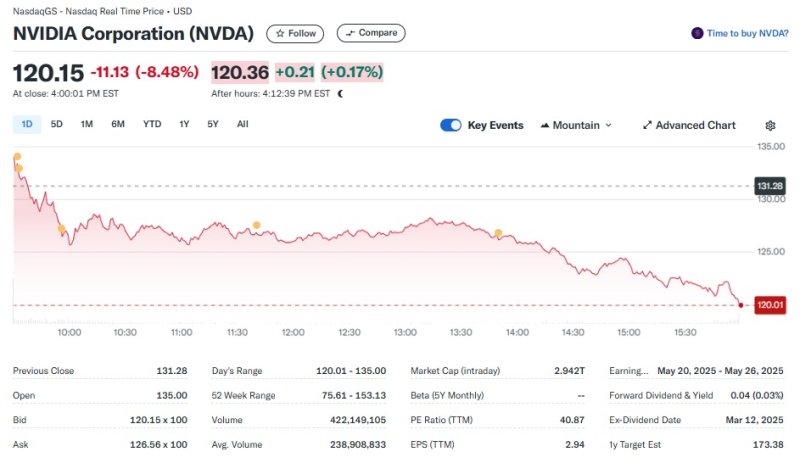This screenshot has width=800, height=463.
Task: Click PE Ratio (TTM) value 40.87
Action: [x=572, y=420]
